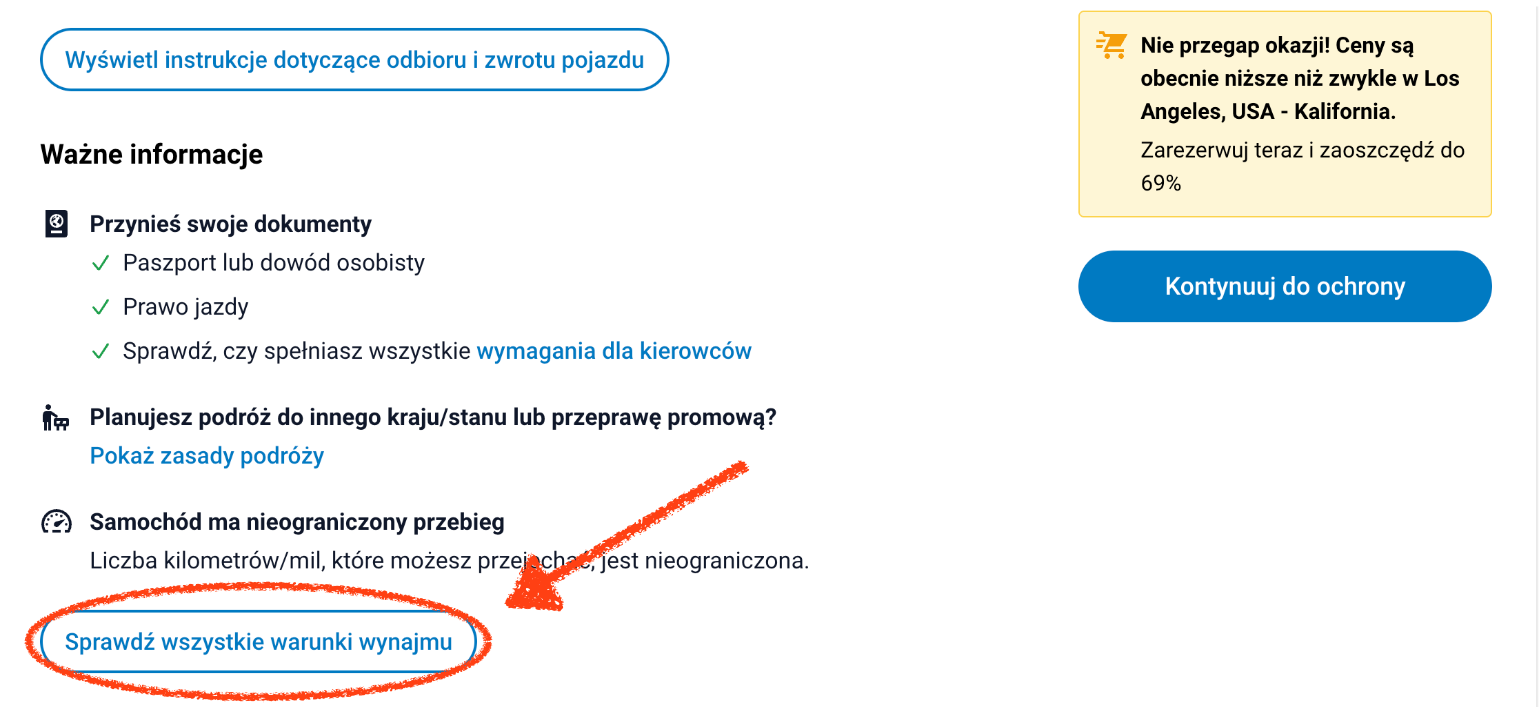Follow the wymagania dla kierowców link
Viewport: 1539px width, 707px height.
(614, 351)
